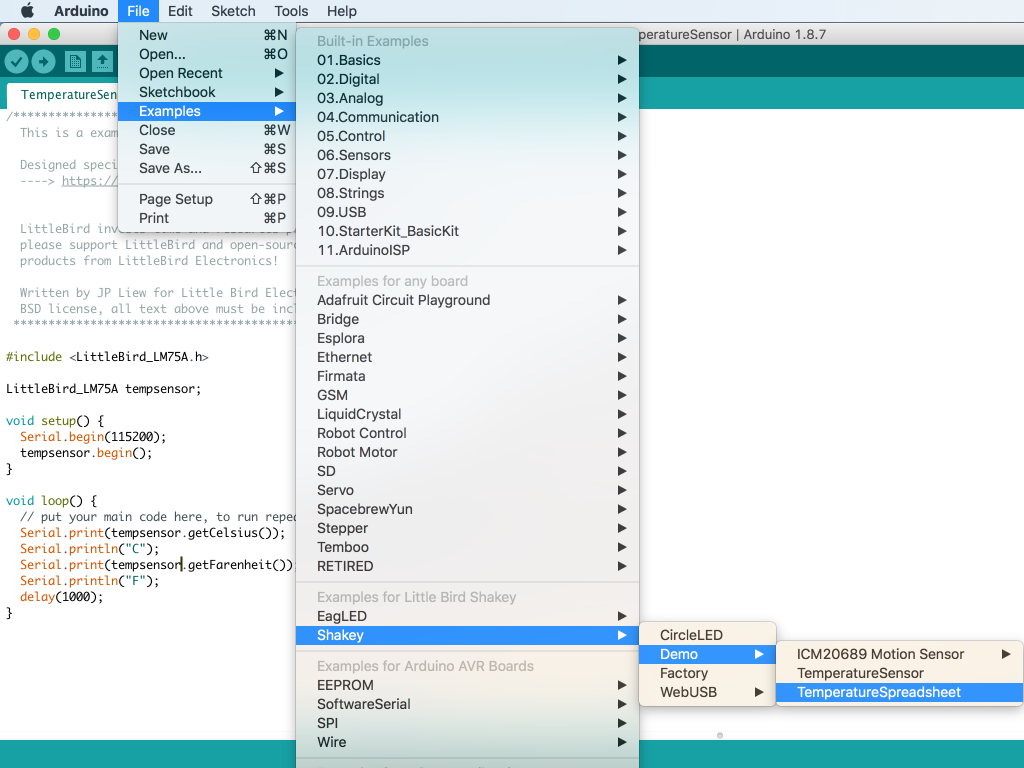This screenshot has width=1024, height=768.
Task: Open the EagLED examples entry
Action: click(x=468, y=616)
